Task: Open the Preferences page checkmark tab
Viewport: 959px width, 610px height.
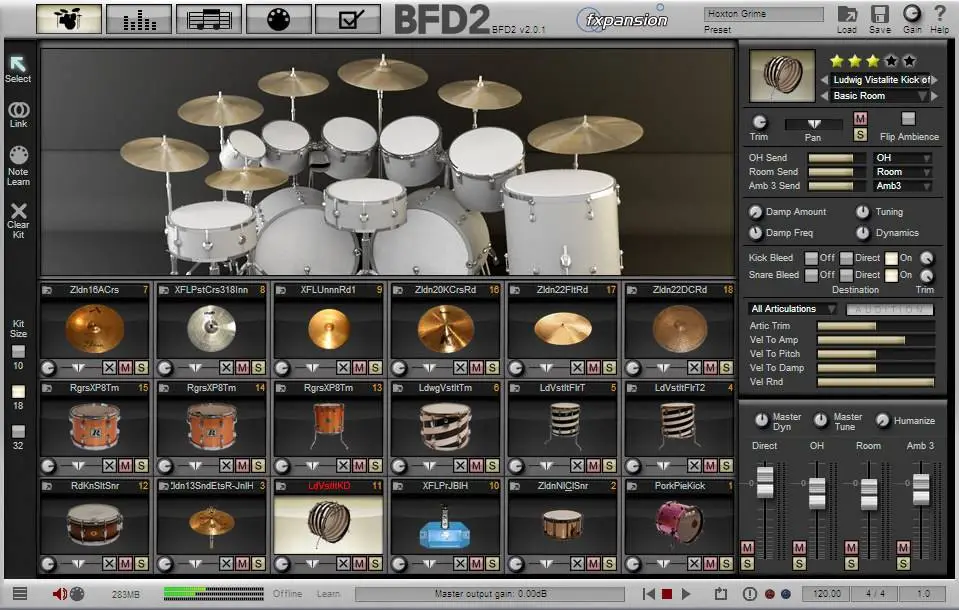Action: tap(347, 18)
